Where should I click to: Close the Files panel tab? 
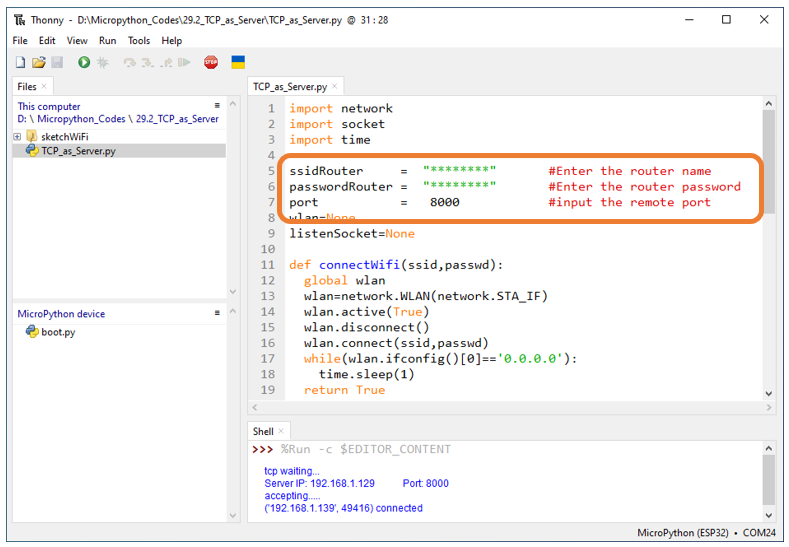tap(44, 86)
